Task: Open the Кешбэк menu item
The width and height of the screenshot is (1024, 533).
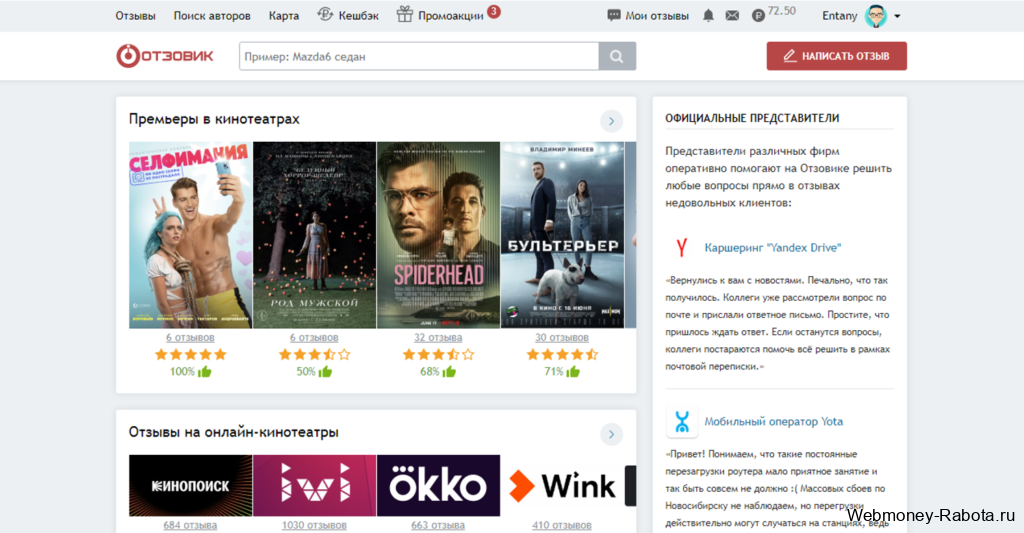Action: click(359, 16)
